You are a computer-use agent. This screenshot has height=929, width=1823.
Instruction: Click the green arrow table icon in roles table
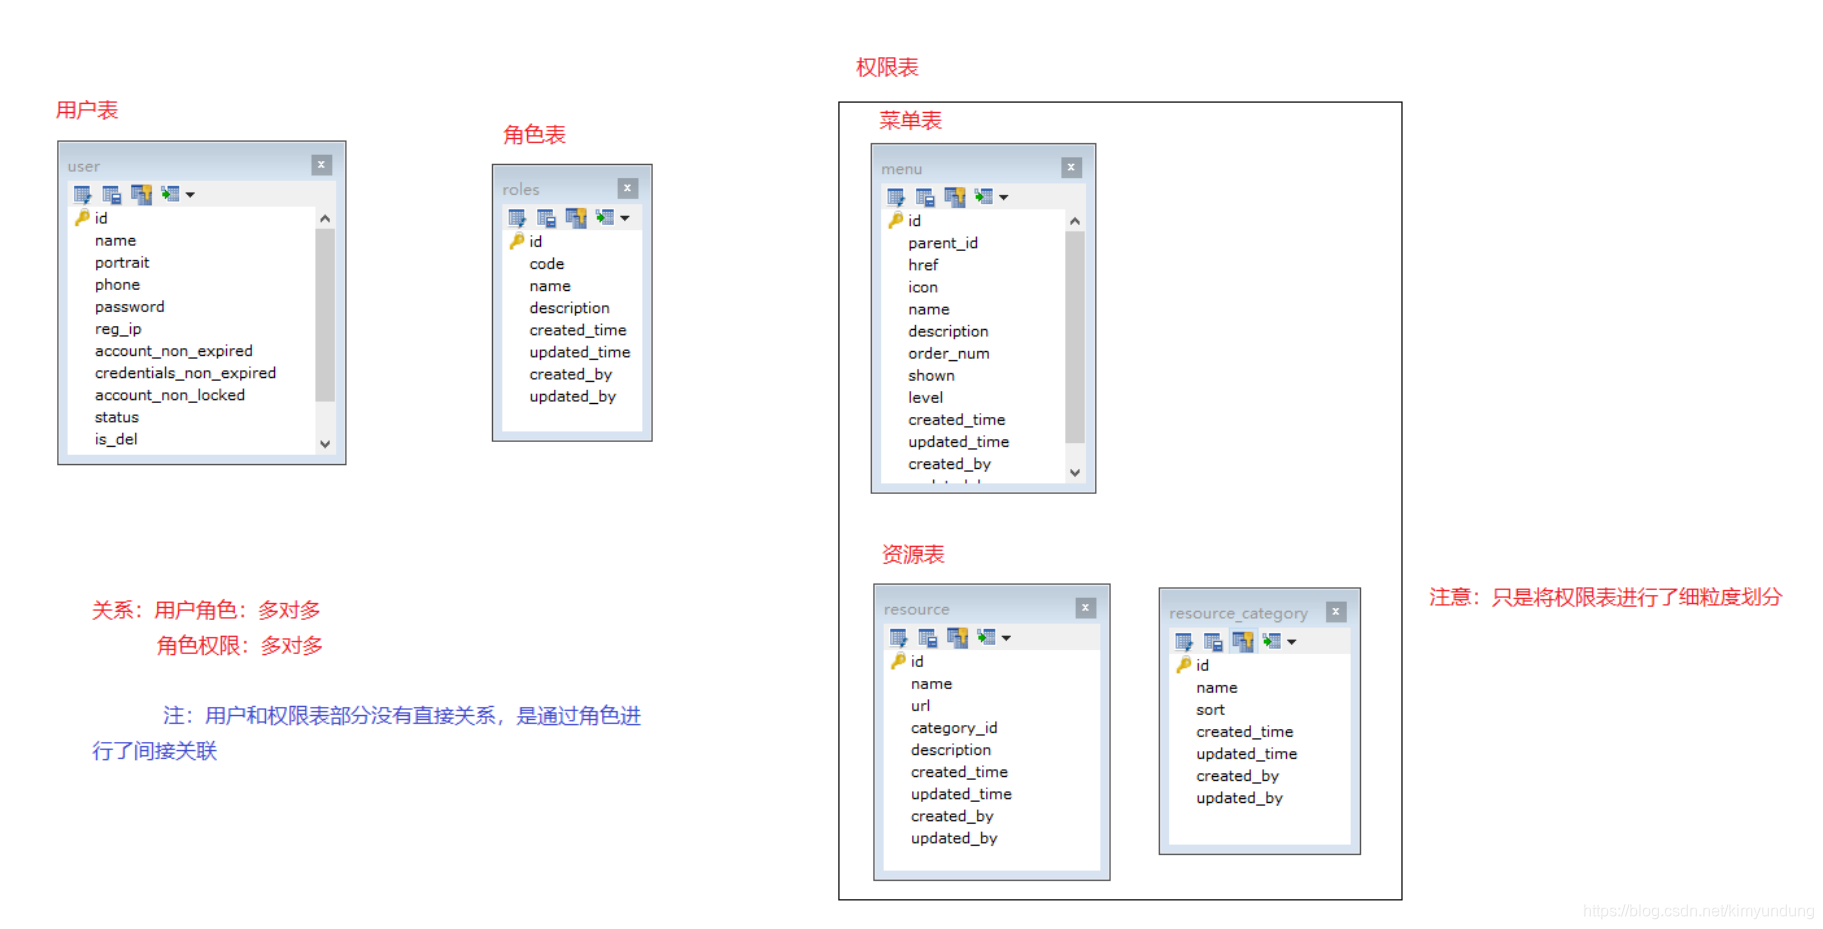[x=605, y=218]
